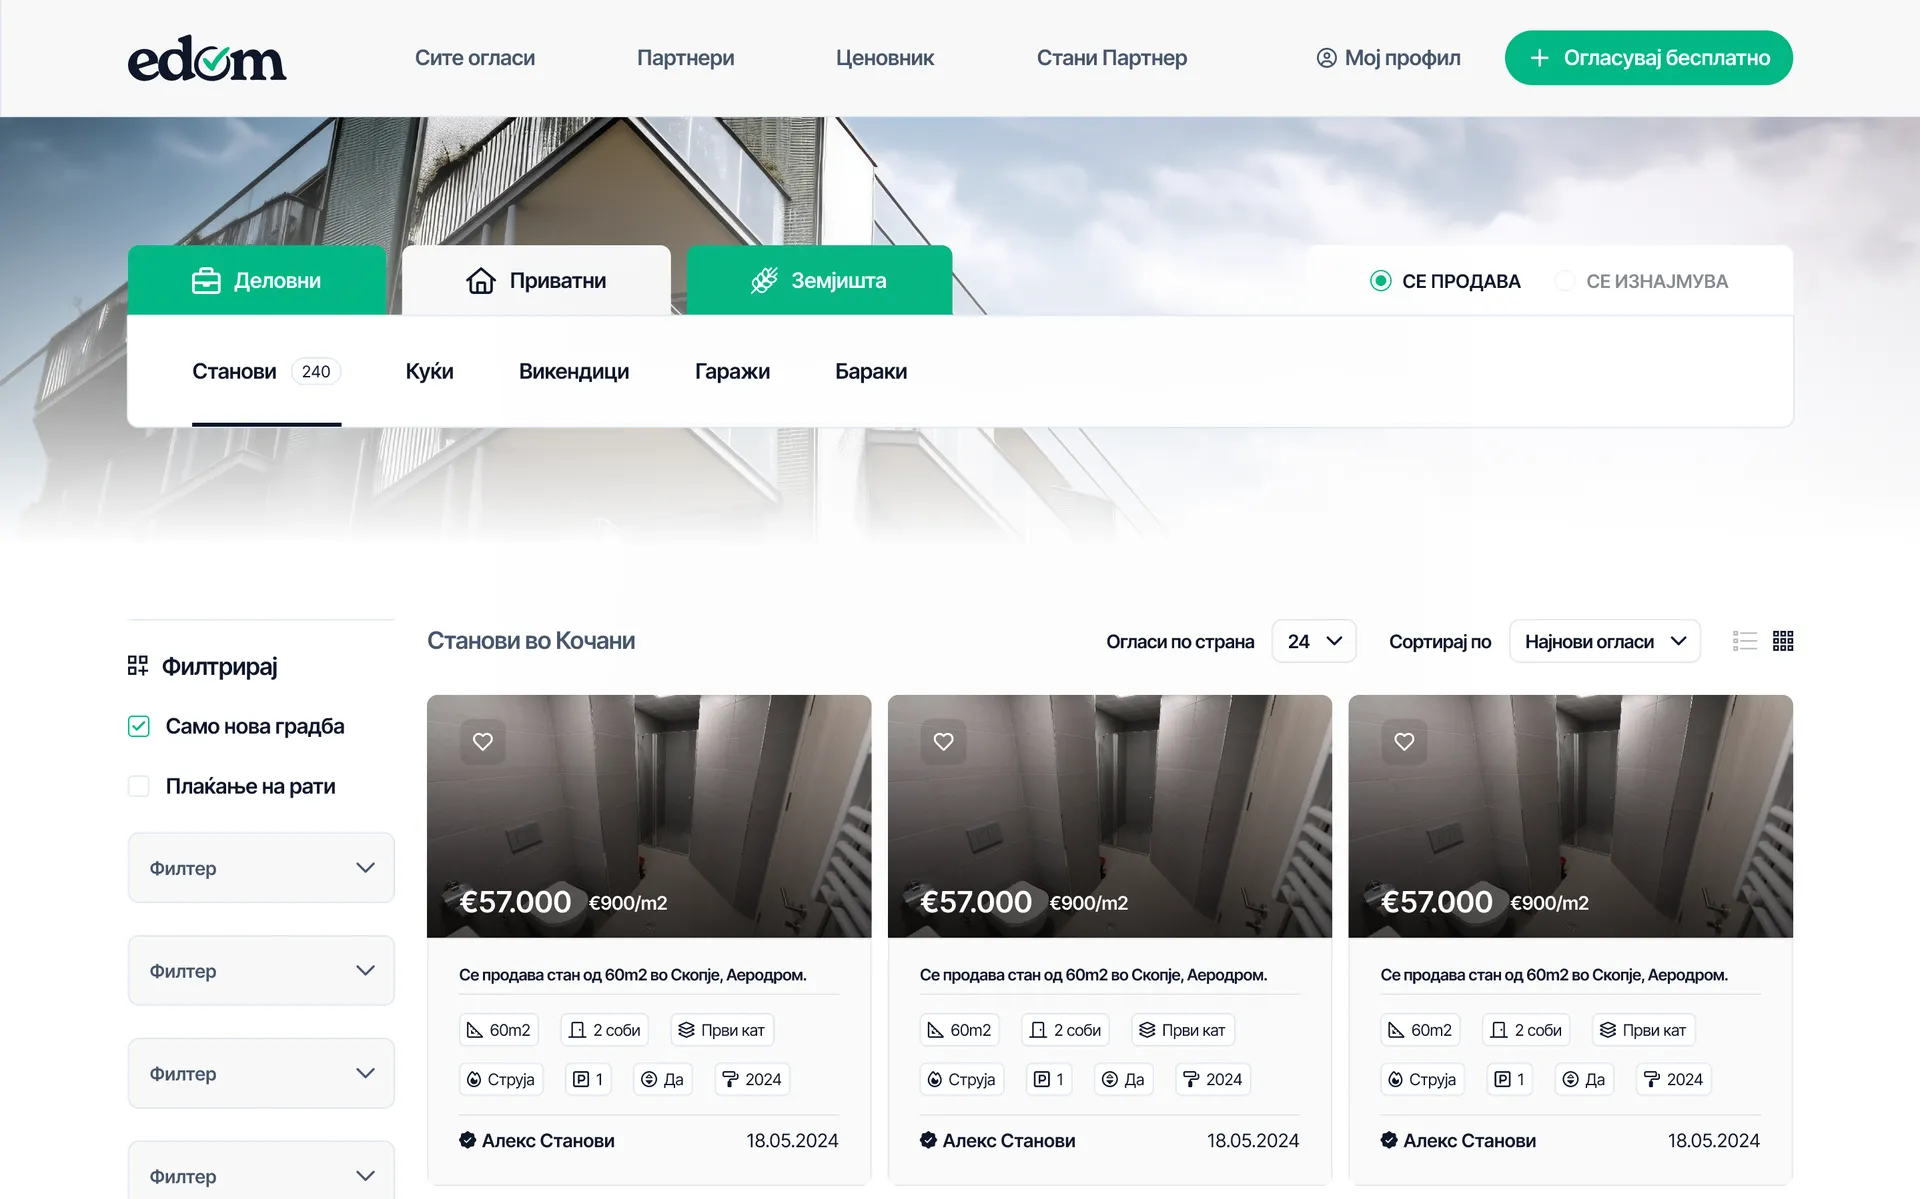Click the Струја heating tag on first listing
This screenshot has height=1199, width=1920.
tap(501, 1079)
